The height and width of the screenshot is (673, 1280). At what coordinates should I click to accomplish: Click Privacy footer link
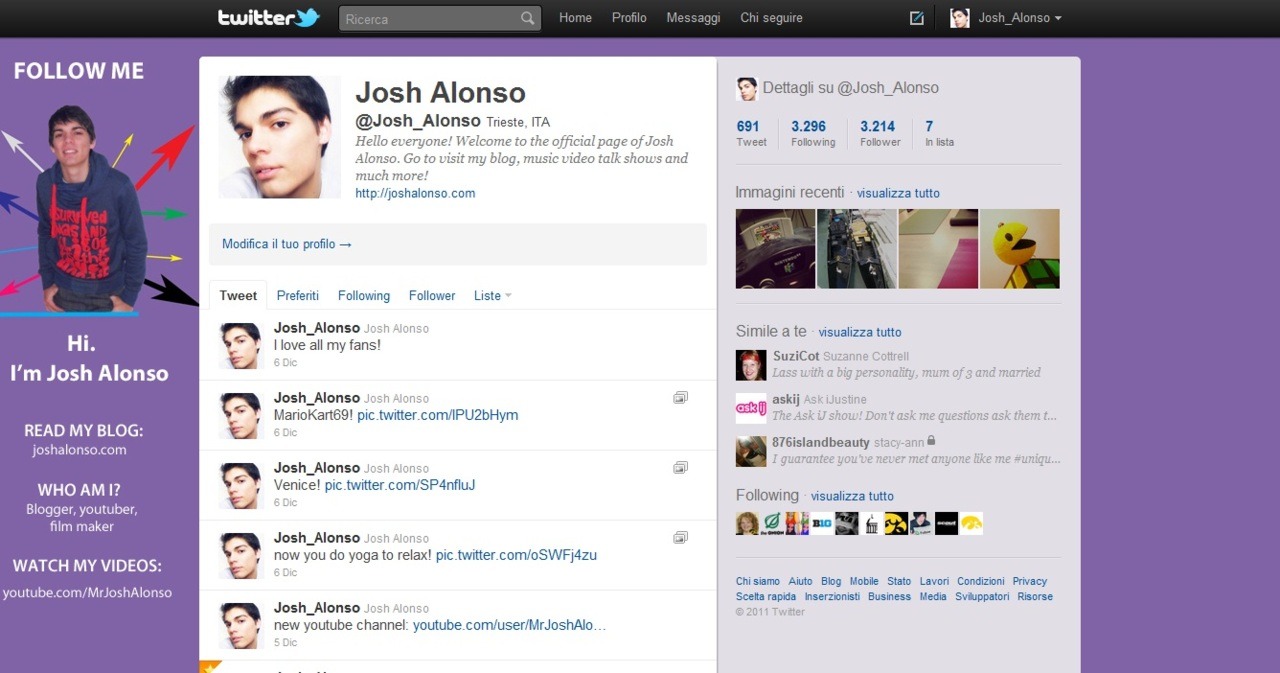(1029, 581)
